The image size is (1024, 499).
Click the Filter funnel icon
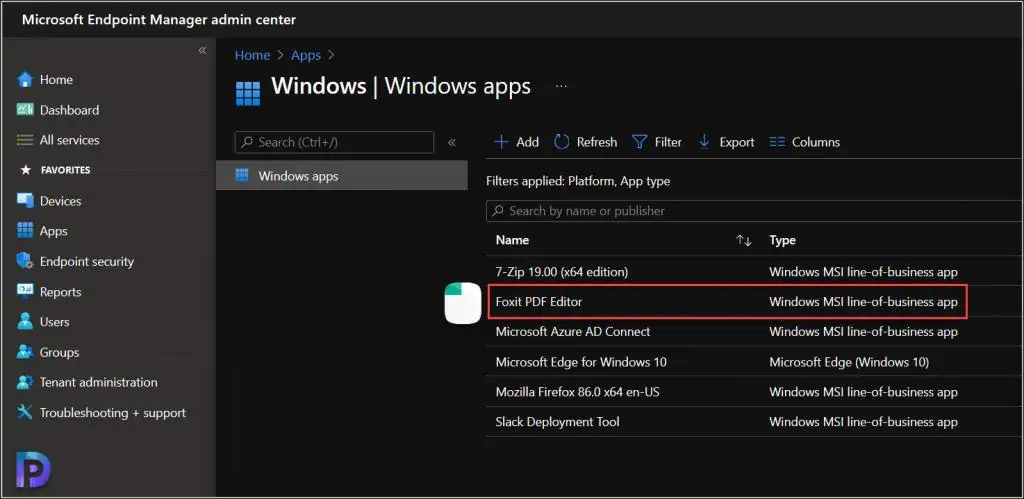click(x=640, y=142)
